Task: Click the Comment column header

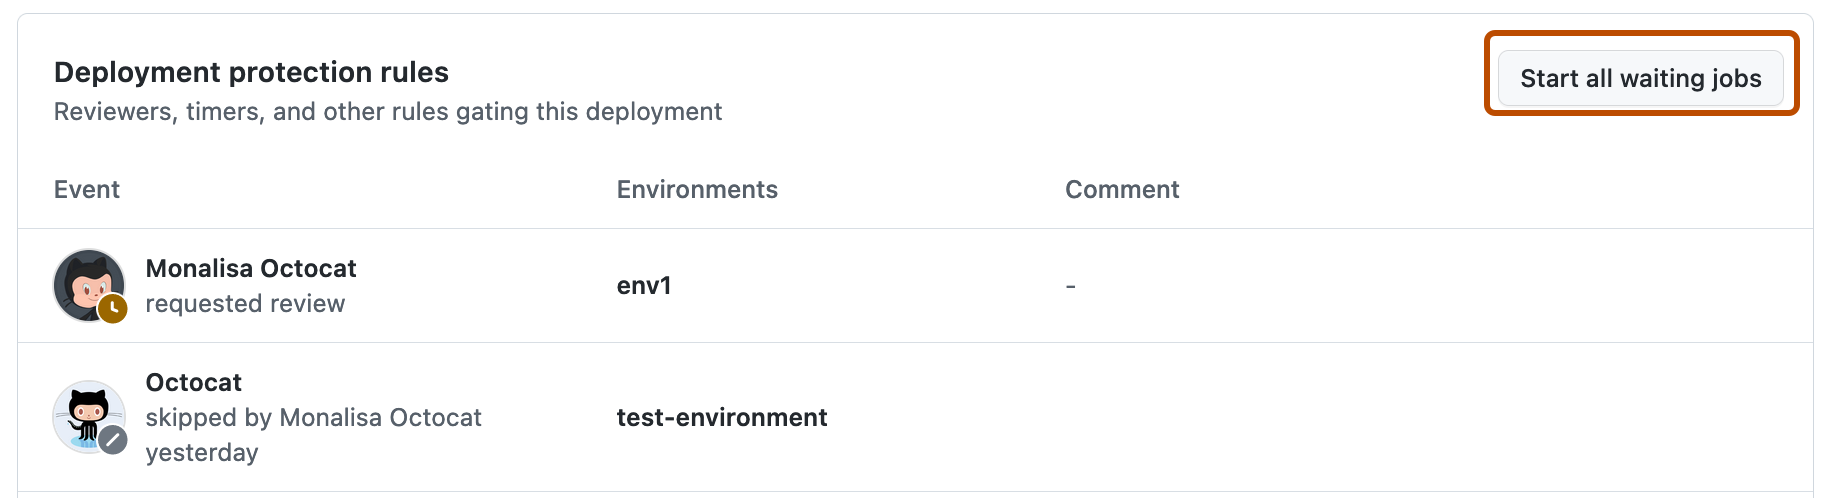Action: coord(1122,190)
